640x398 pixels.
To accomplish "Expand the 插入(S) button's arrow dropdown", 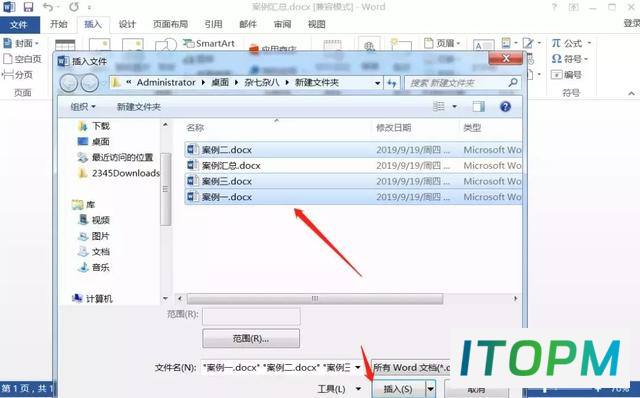I will (431, 389).
